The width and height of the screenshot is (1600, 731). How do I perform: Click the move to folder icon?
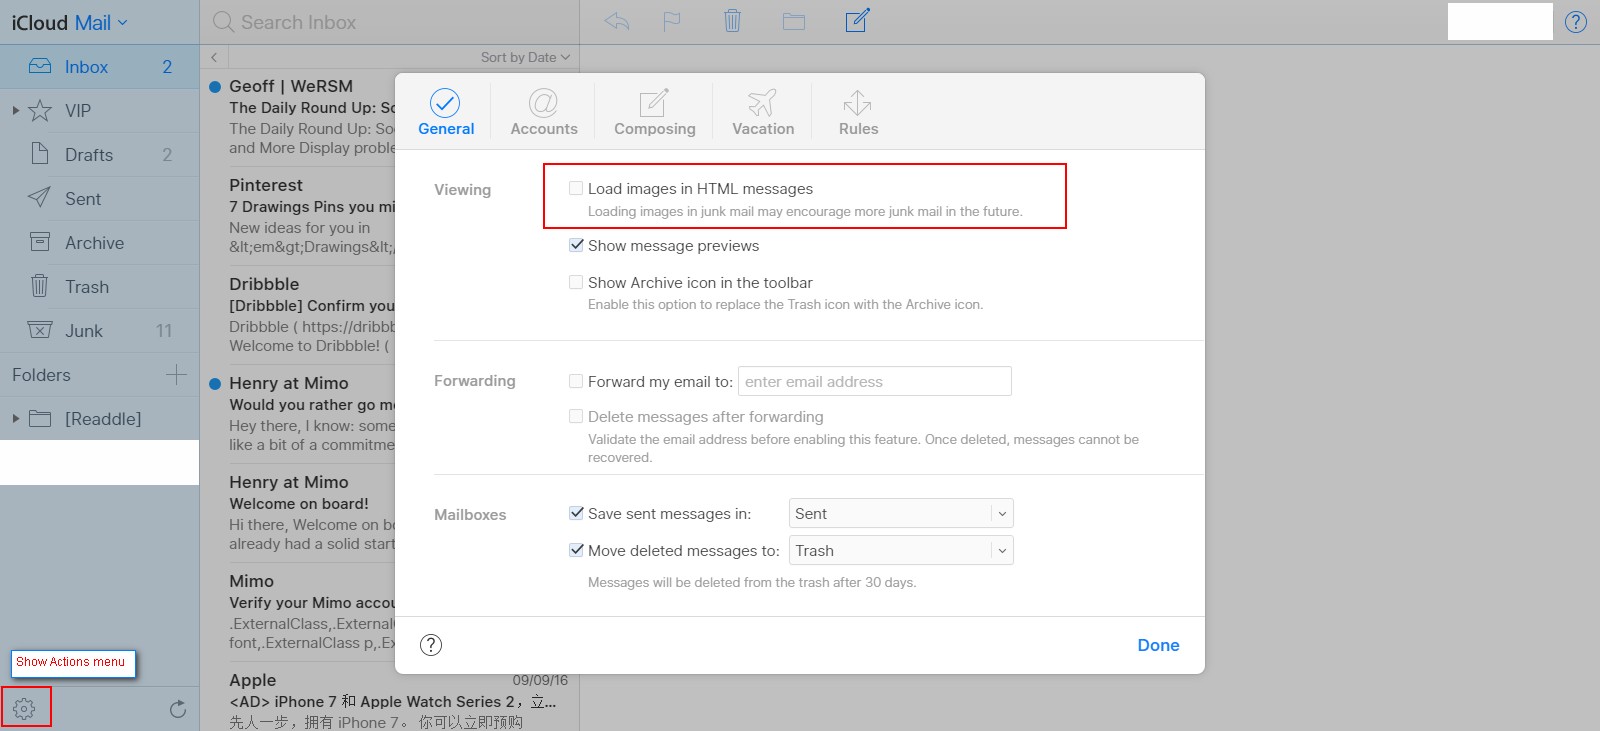pos(794,21)
